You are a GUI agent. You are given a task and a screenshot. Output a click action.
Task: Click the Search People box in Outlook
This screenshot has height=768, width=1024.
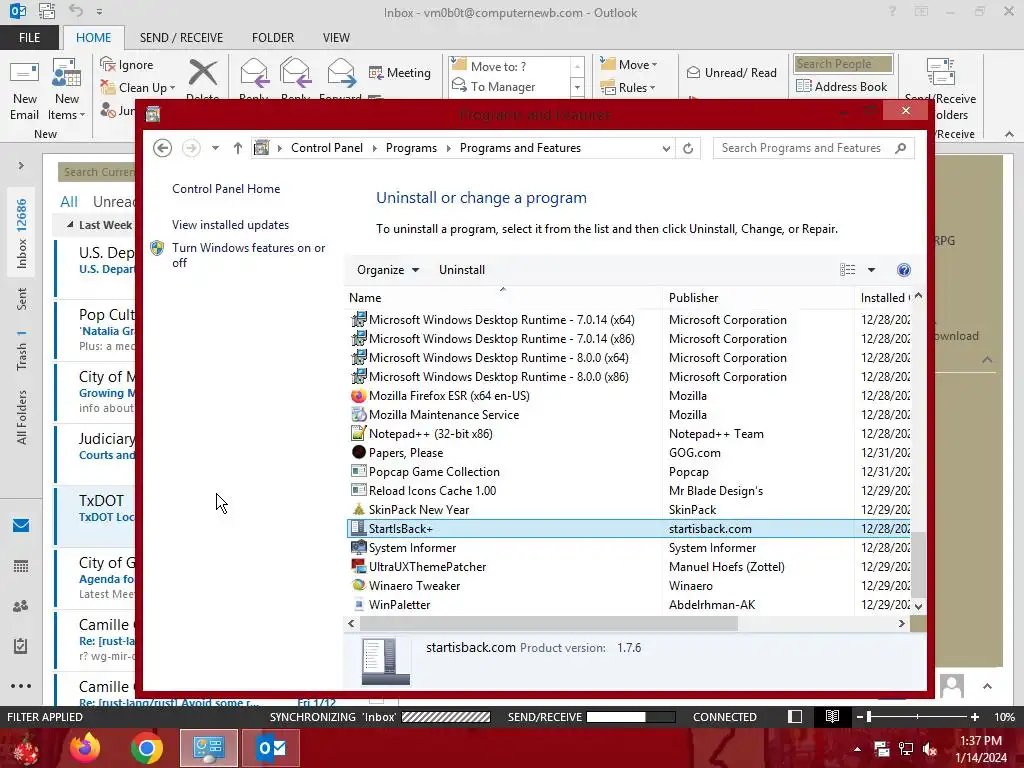(843, 64)
